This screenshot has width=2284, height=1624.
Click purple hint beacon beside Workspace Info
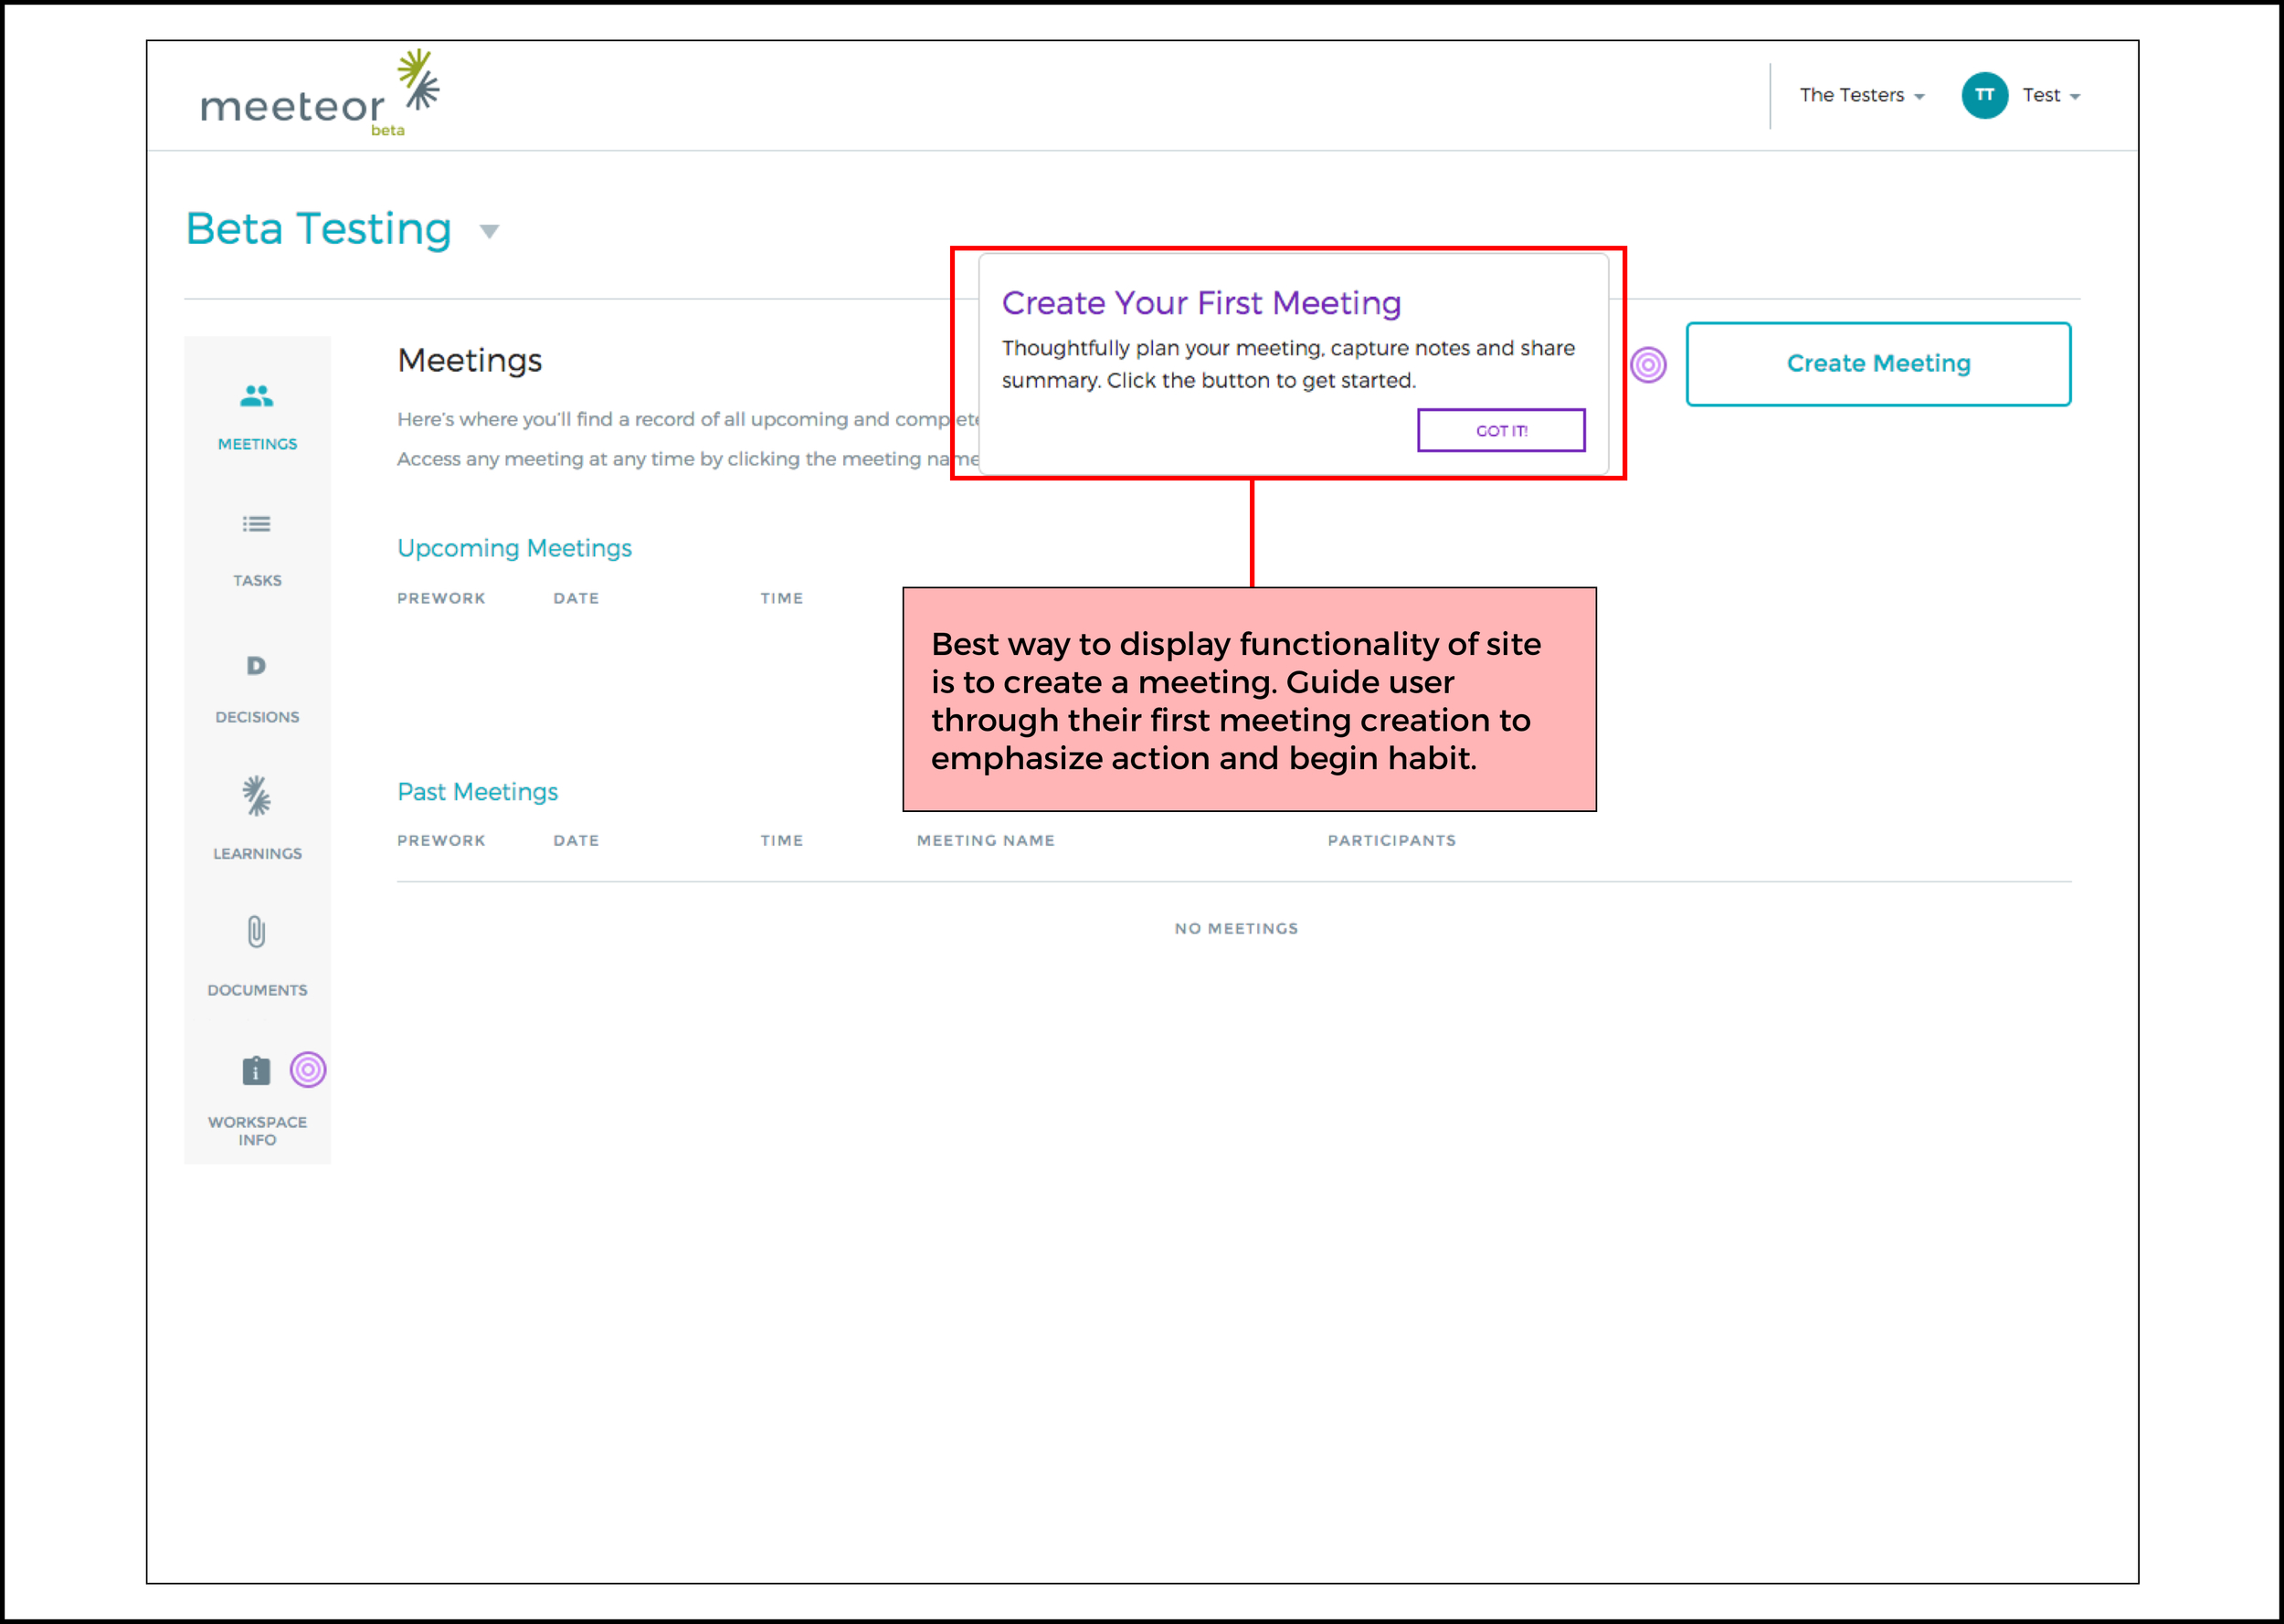tap(308, 1070)
